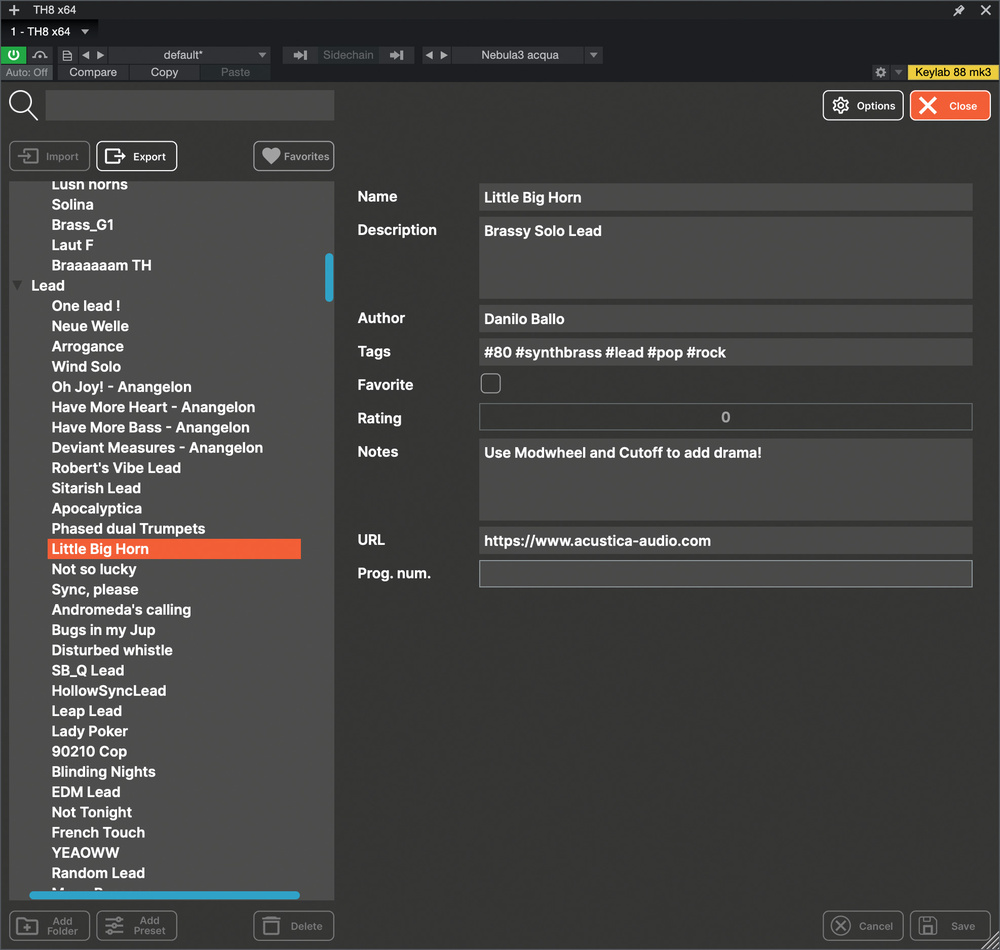The width and height of the screenshot is (1000, 950).
Task: Click Copy in the preset toolbar
Action: point(164,73)
